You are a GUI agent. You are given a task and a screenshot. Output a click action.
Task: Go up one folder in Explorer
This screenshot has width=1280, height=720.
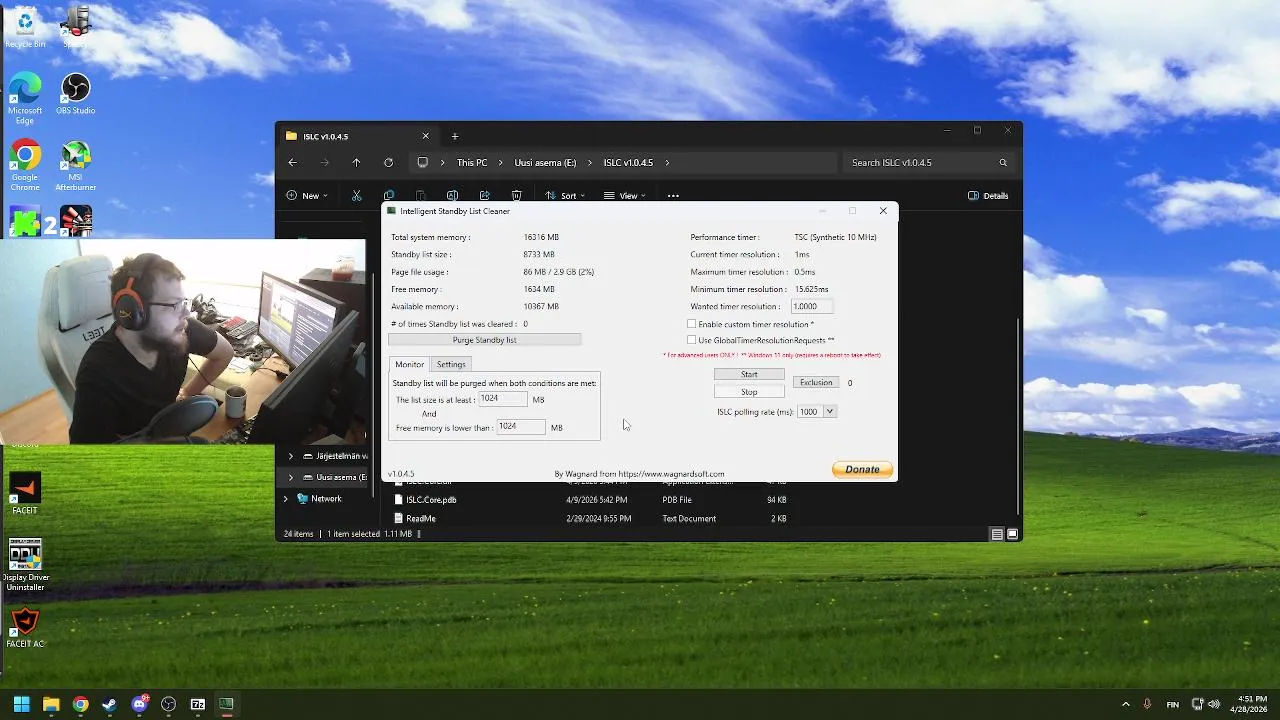point(356,163)
